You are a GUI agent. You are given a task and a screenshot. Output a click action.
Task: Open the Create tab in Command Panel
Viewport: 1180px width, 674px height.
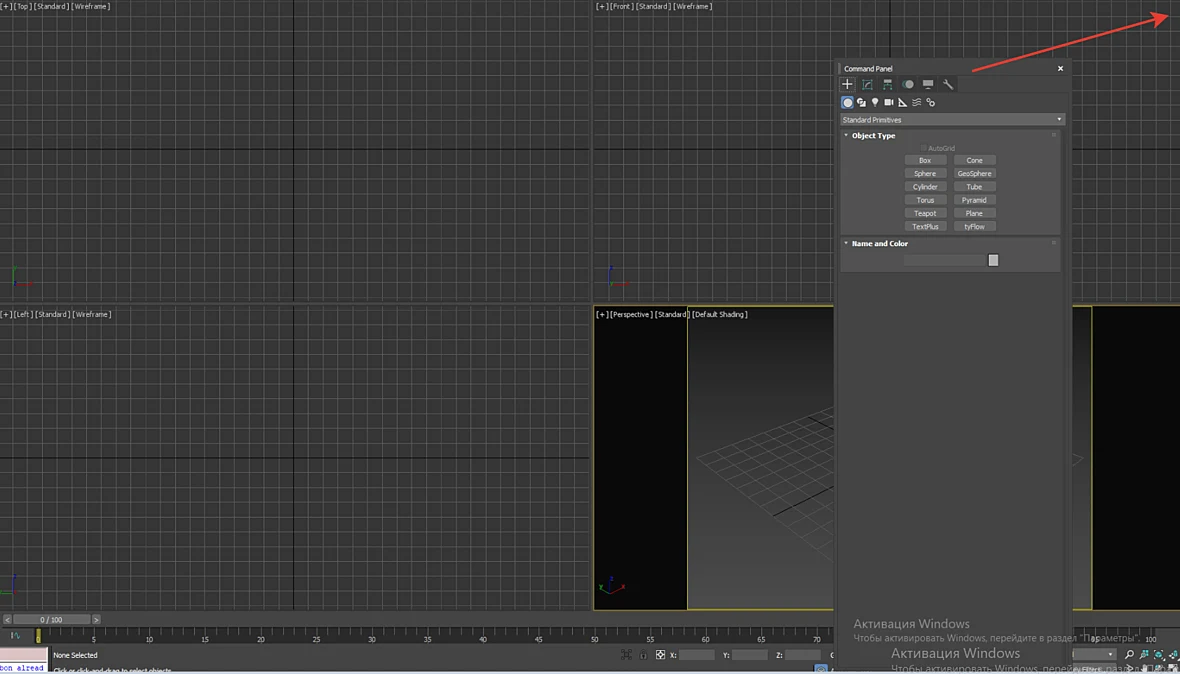847,84
